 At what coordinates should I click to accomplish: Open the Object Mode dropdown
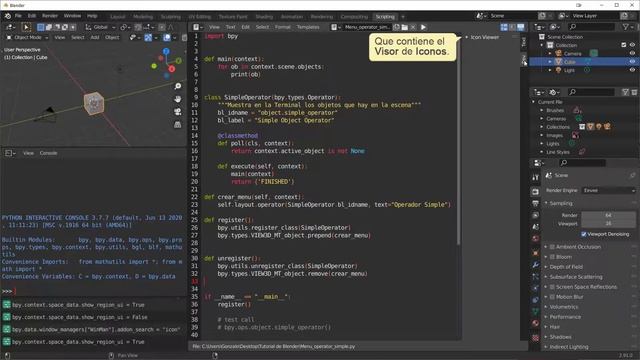27,38
